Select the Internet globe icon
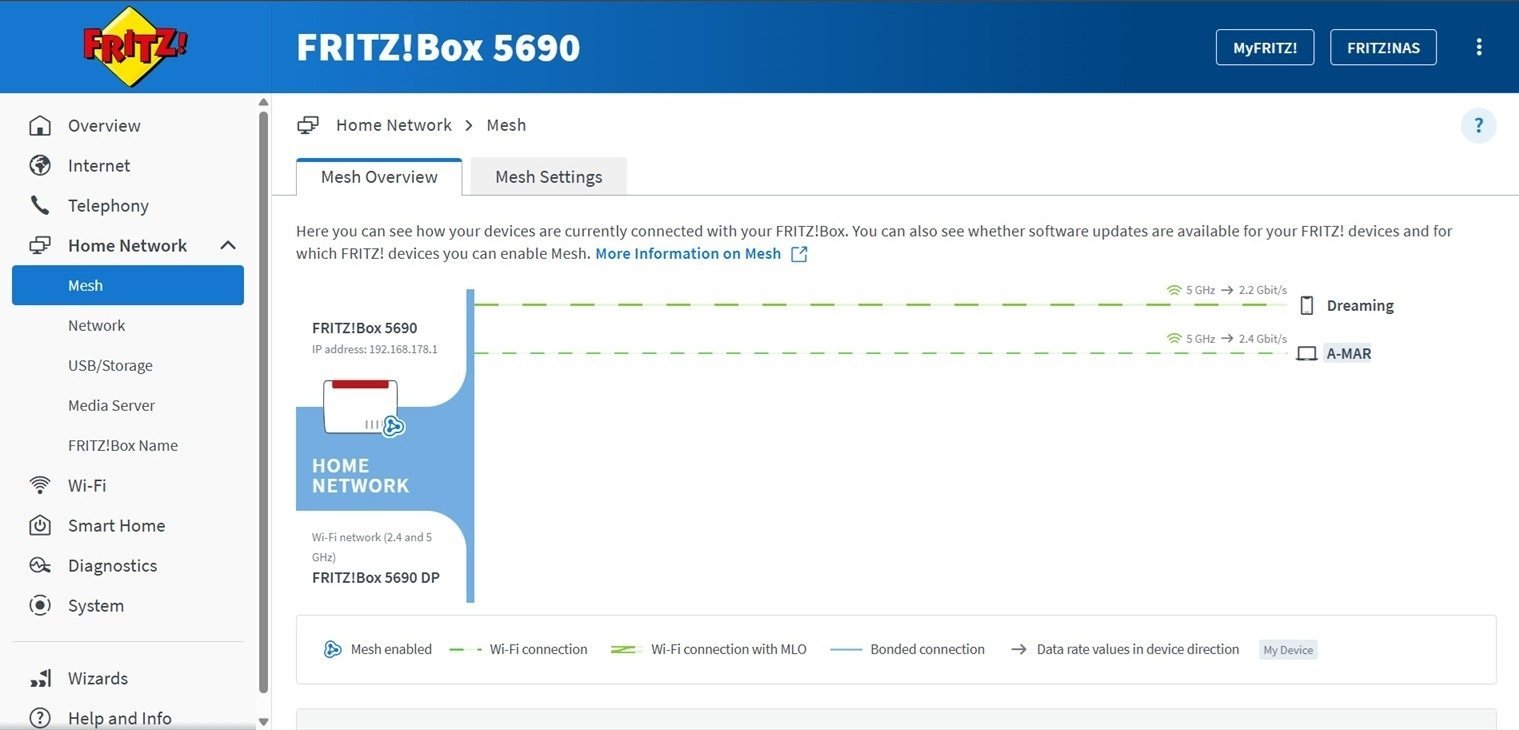This screenshot has width=1519, height=730. click(40, 166)
